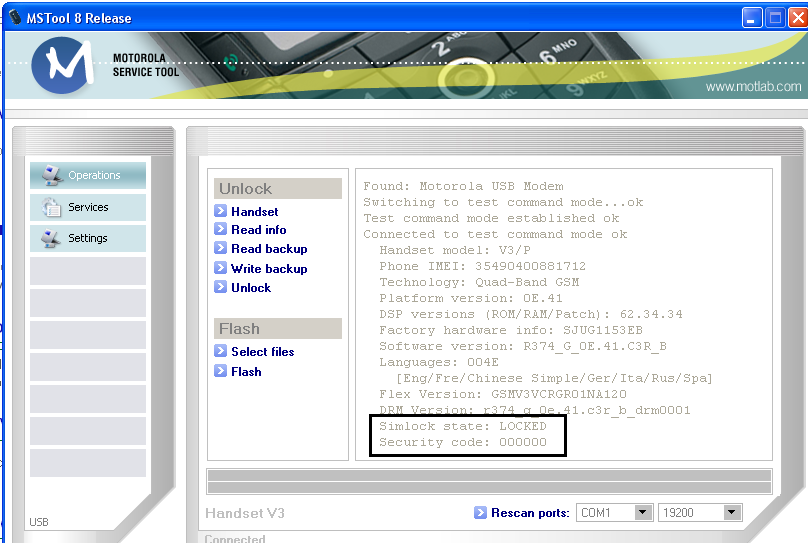
Task: Click the 'Found: Motorola USB Modem' line
Action: tap(463, 186)
